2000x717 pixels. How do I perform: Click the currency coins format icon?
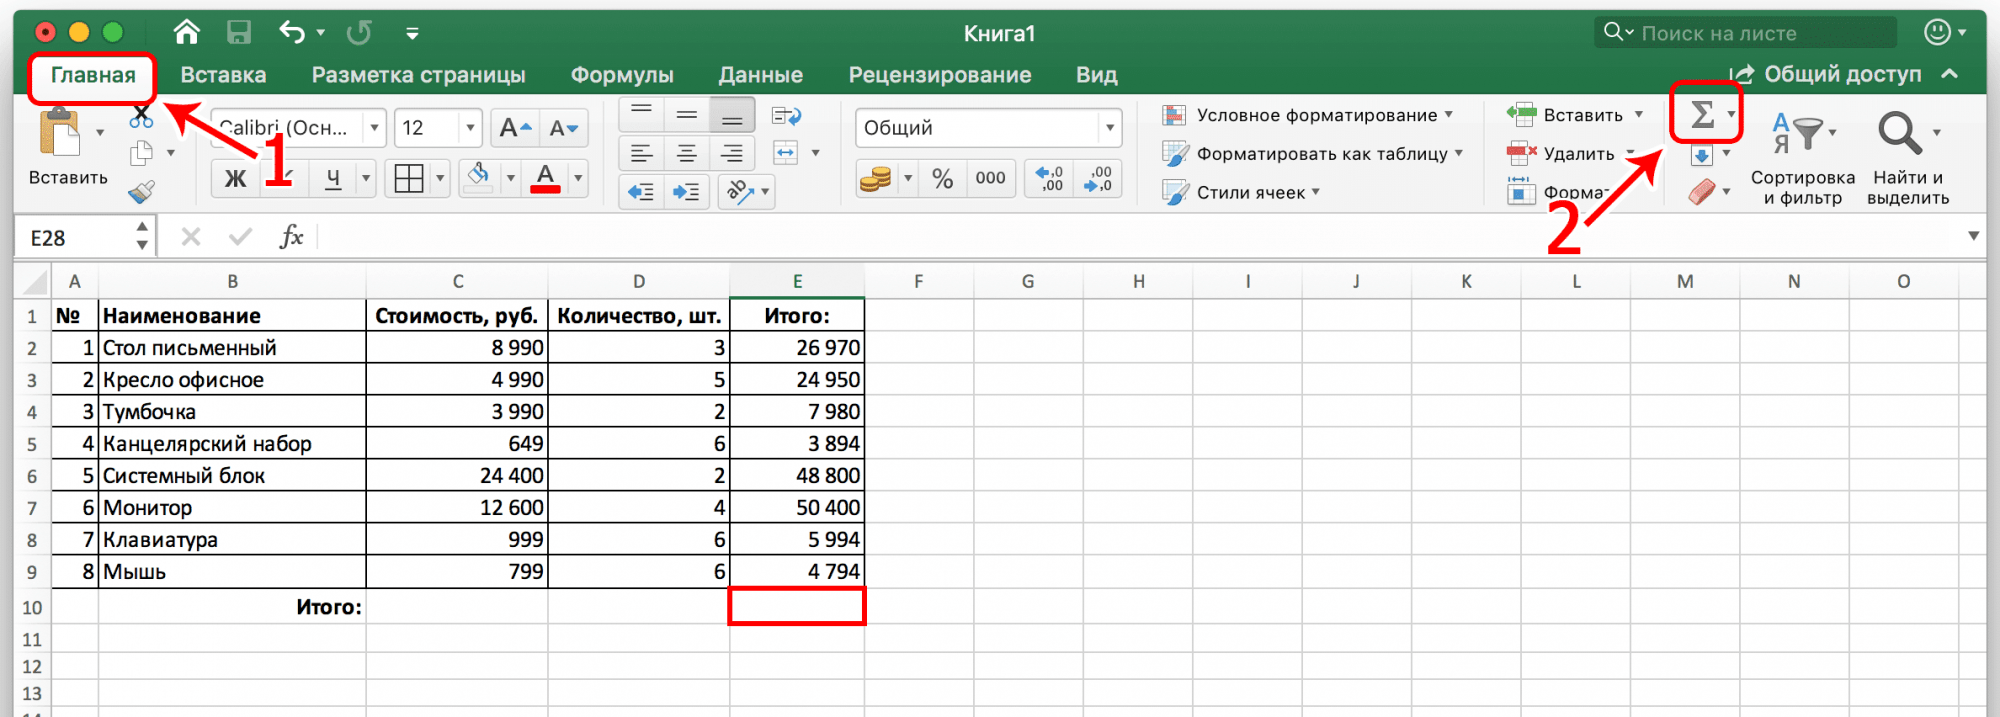coord(876,179)
